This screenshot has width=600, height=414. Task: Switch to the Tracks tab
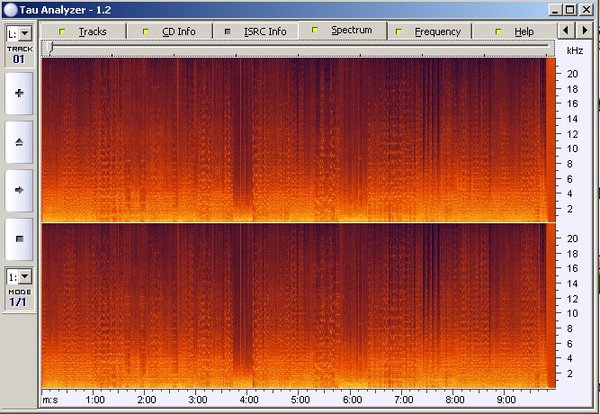click(x=83, y=31)
